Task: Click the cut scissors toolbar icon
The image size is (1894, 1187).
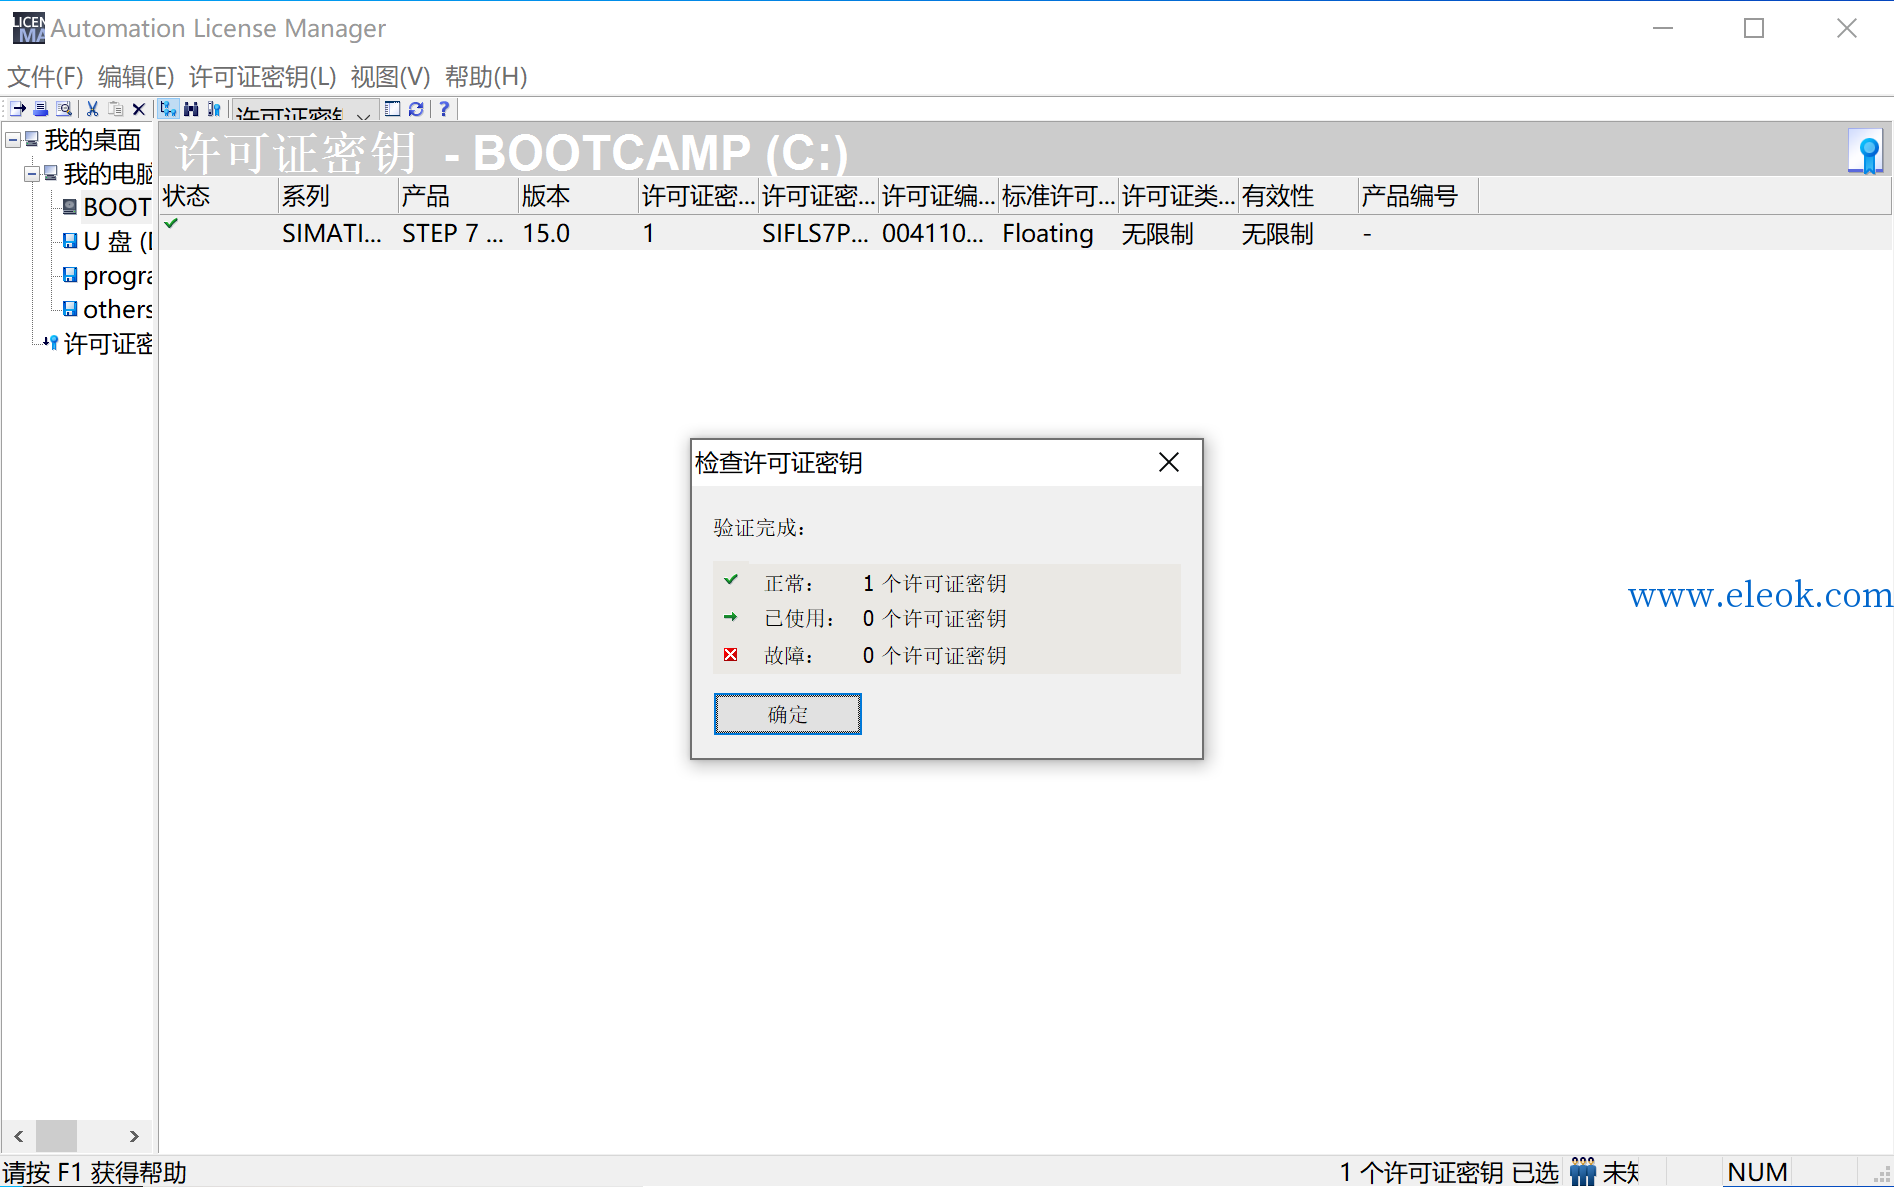Action: point(92,109)
